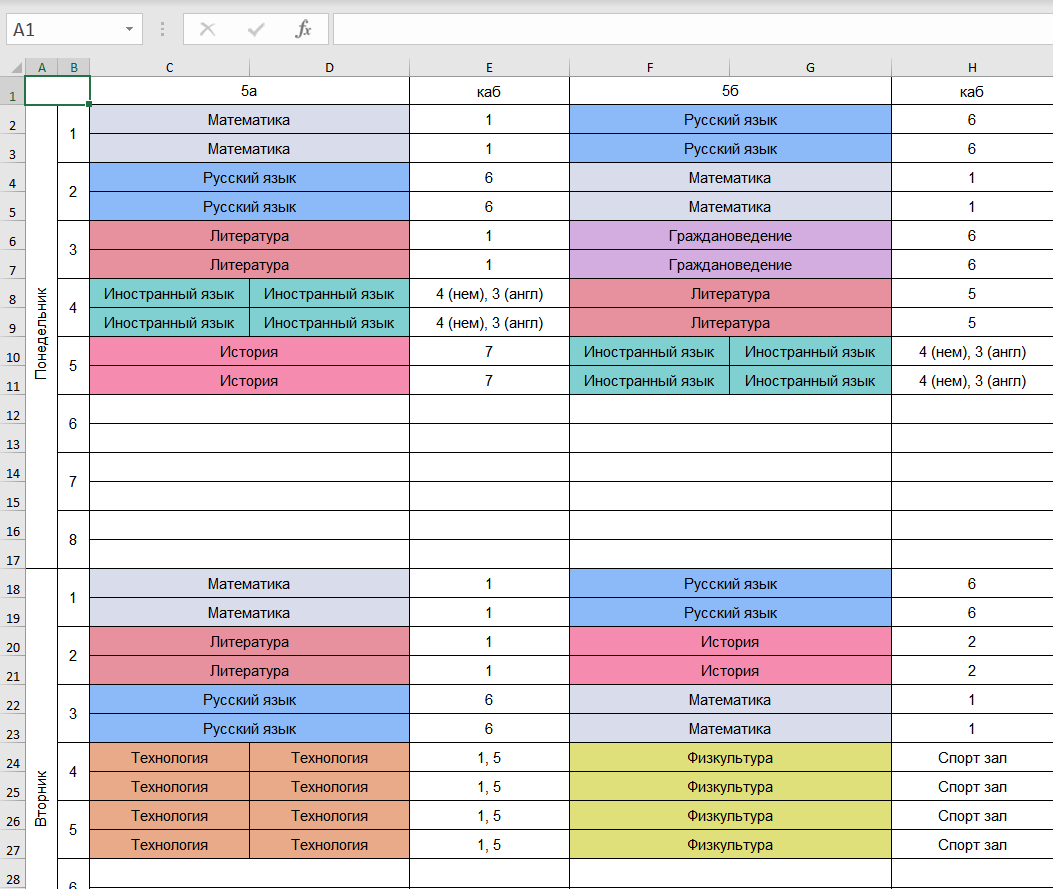Select the 'Понедельник' vertical day cell

point(42,336)
